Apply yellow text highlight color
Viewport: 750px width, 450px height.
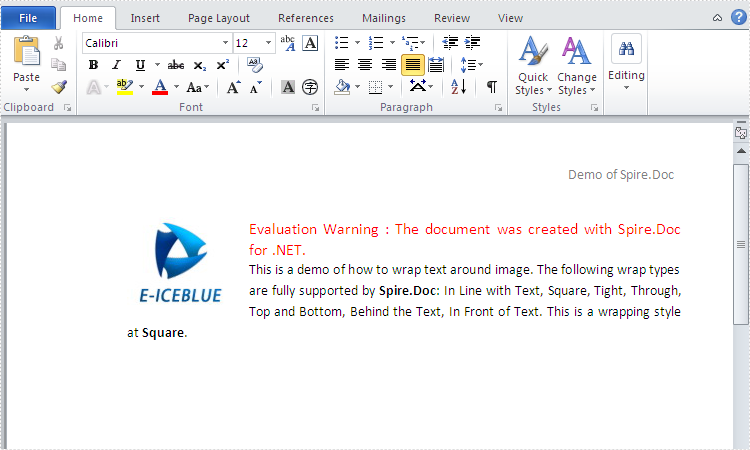point(125,87)
